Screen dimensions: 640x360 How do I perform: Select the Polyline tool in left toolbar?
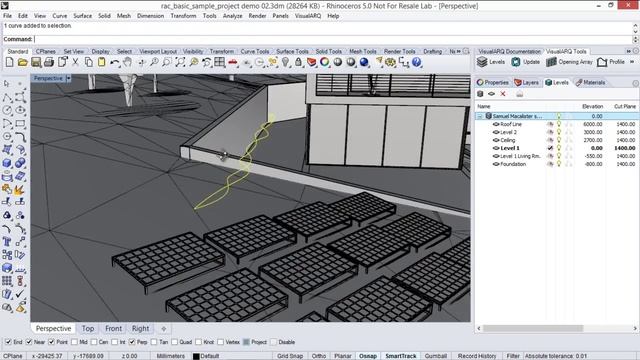click(x=7, y=97)
